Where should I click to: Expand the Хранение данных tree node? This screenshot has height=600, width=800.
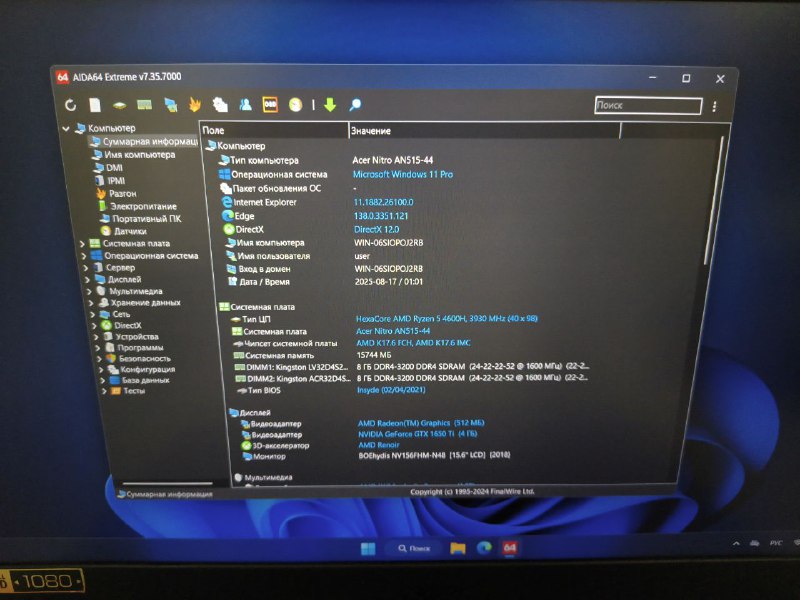click(91, 303)
